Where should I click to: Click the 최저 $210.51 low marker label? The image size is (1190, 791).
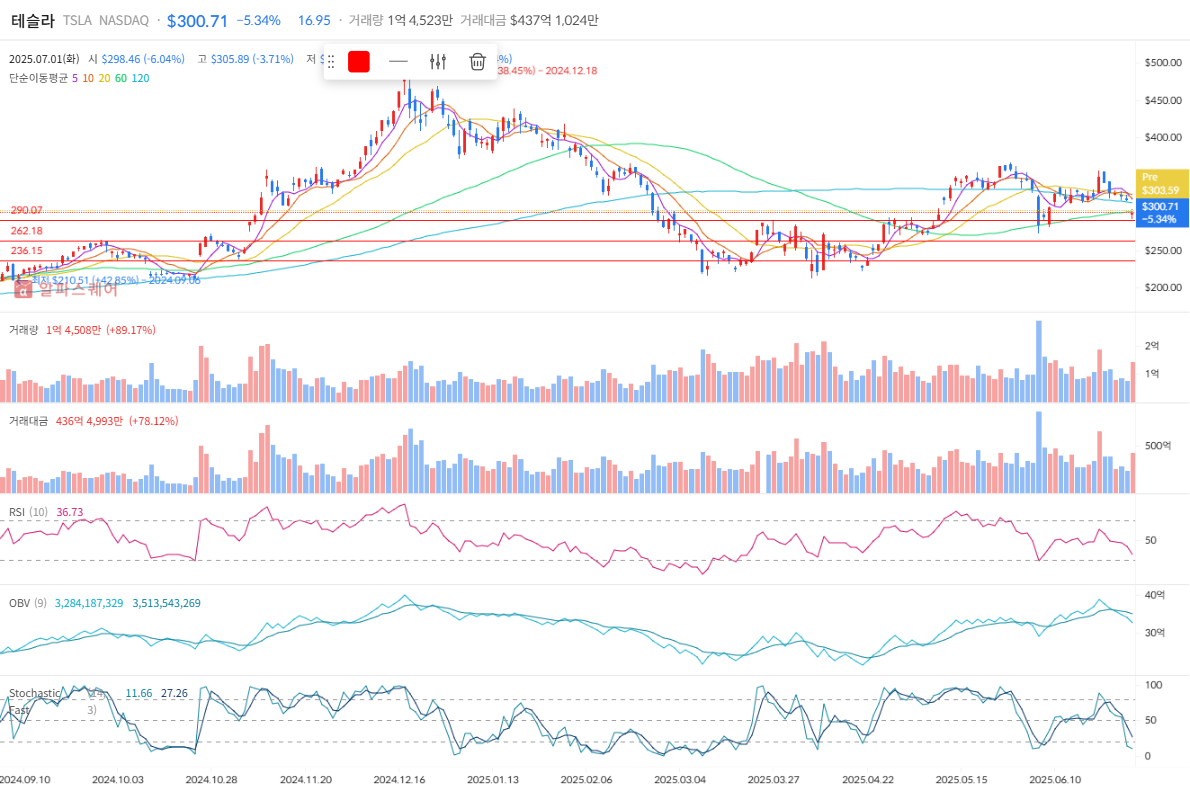[x=115, y=280]
